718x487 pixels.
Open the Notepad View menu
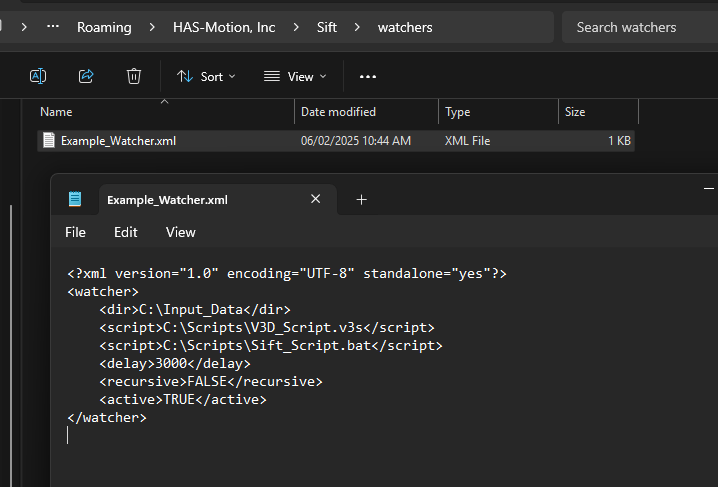tap(180, 233)
